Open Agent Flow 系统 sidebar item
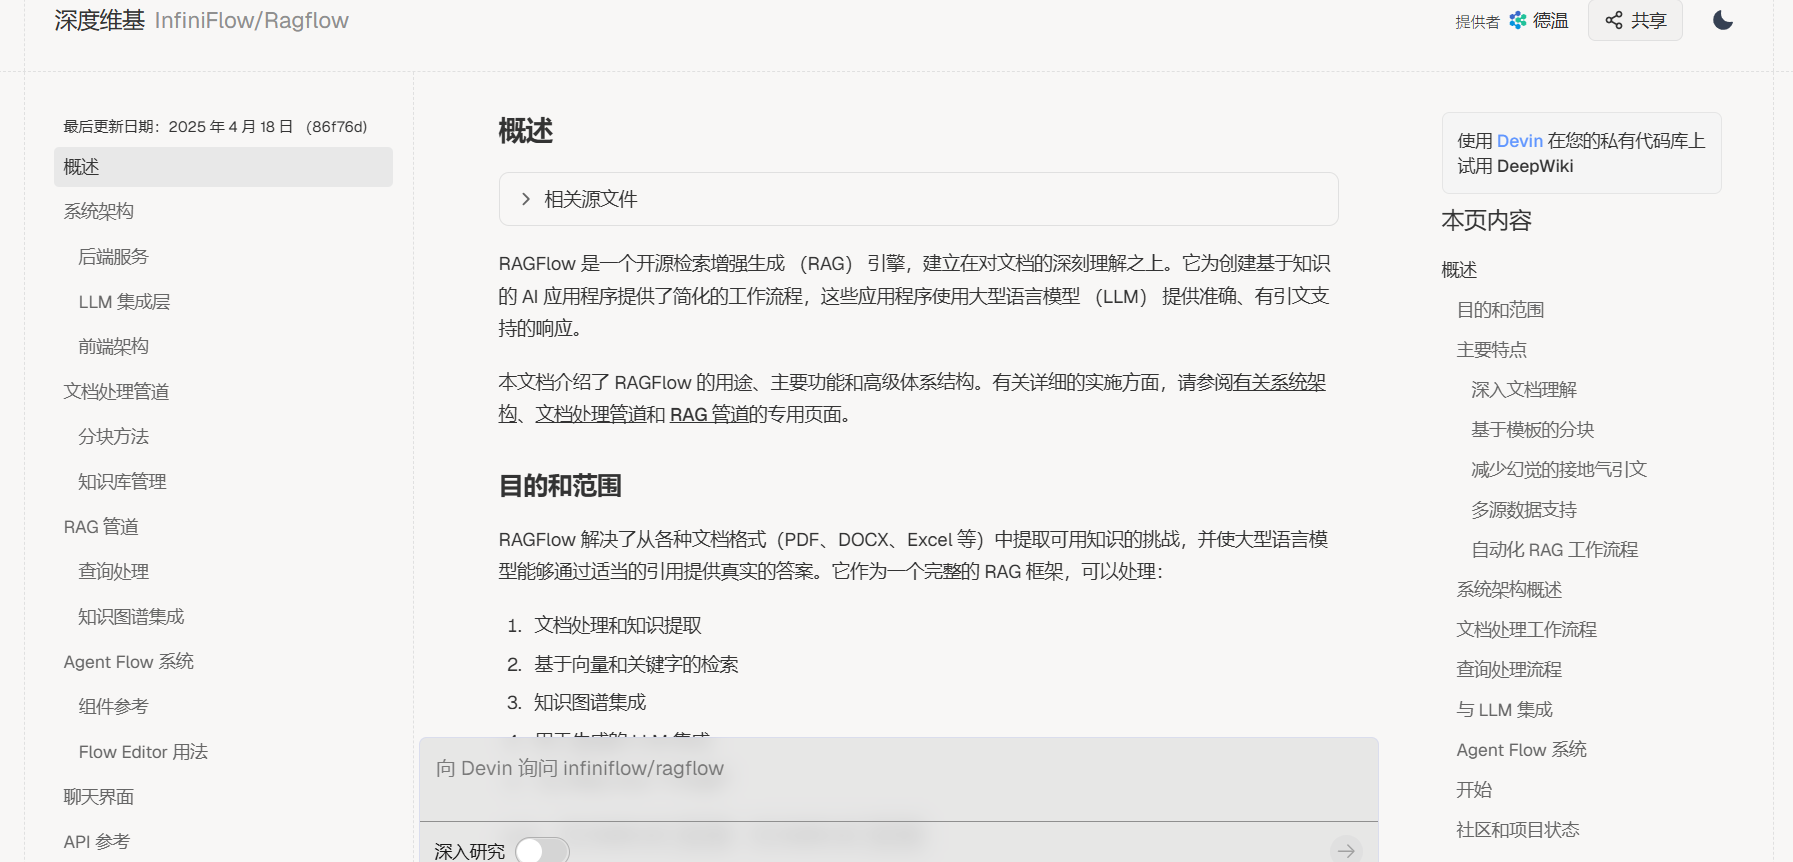 coord(129,661)
